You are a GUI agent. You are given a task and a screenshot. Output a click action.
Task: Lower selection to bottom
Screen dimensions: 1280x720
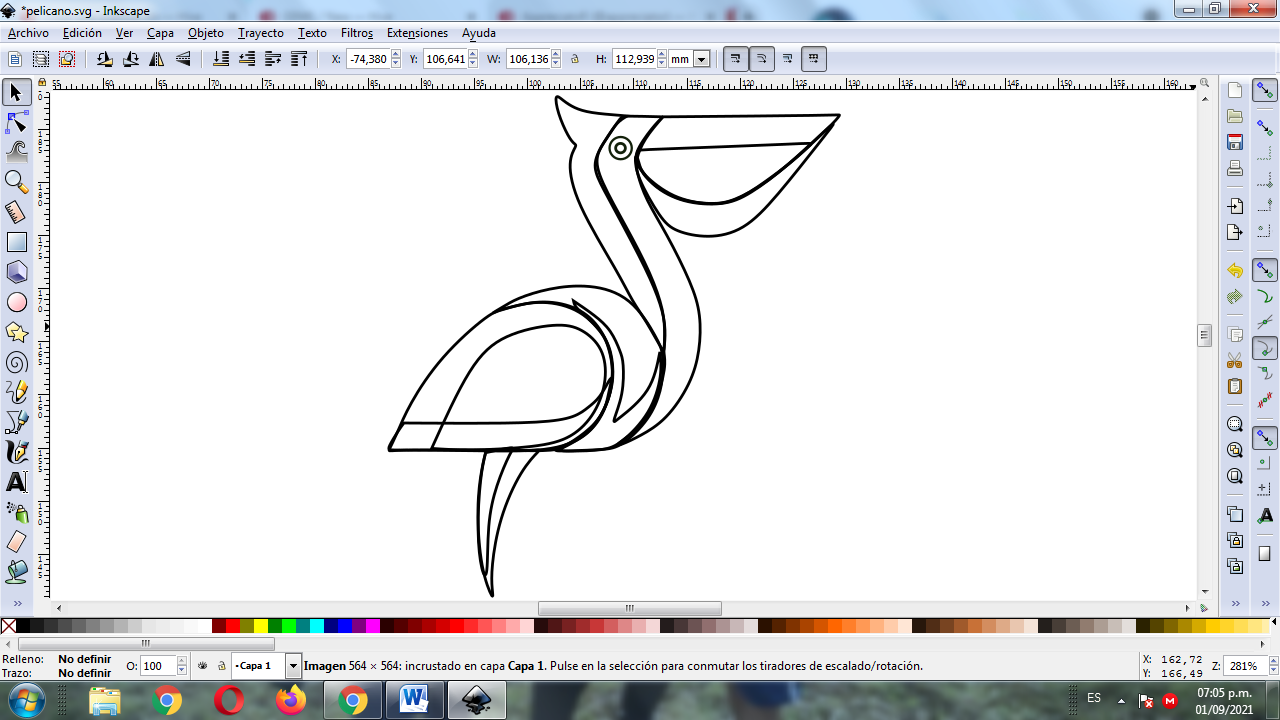[221, 59]
